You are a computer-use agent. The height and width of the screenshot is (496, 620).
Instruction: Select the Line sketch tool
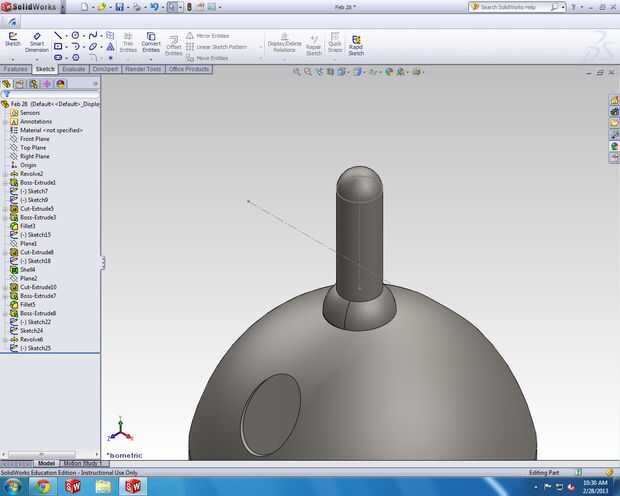coord(59,35)
